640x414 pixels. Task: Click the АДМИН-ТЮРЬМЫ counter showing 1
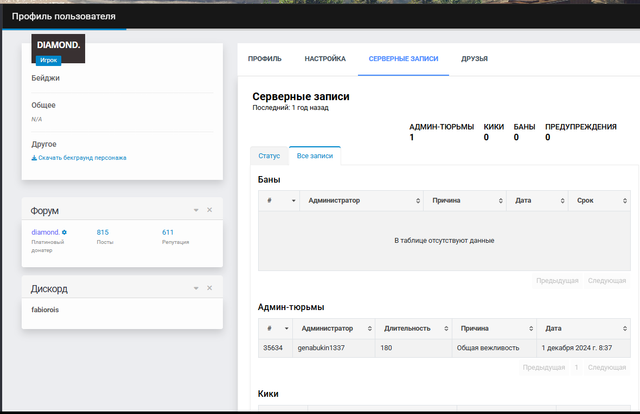pos(441,132)
